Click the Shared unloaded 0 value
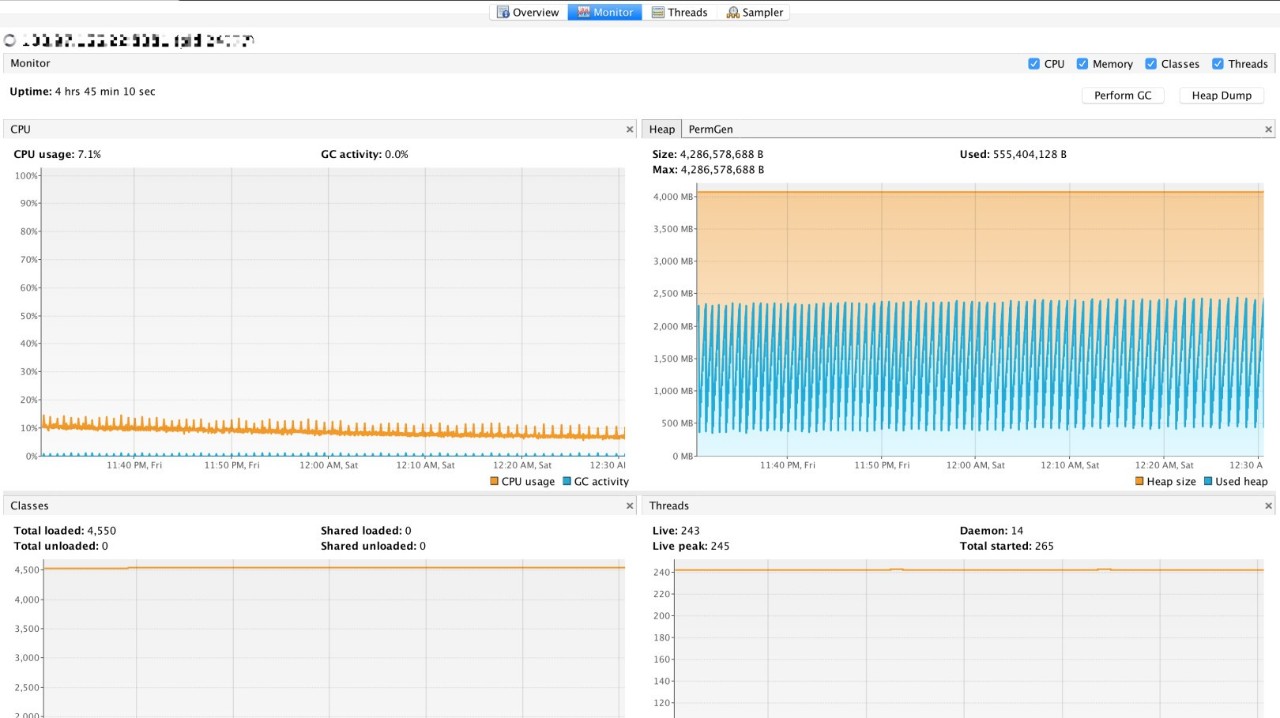 point(422,546)
